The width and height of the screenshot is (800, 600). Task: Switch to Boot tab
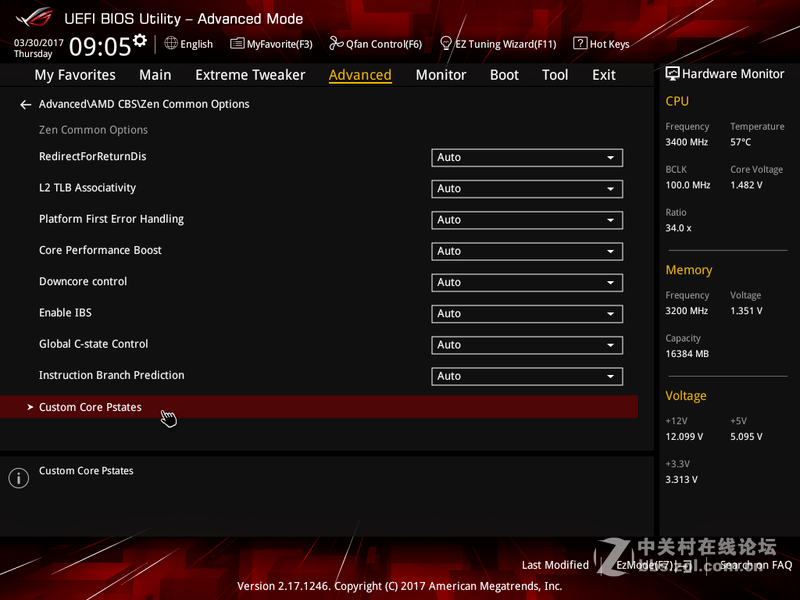[504, 75]
